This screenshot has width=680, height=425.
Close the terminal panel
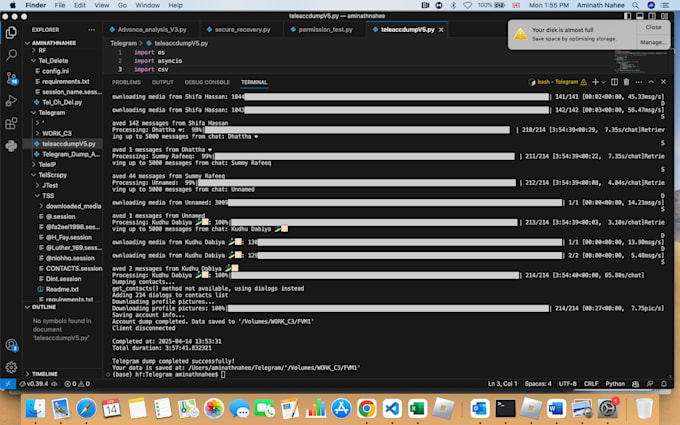(x=663, y=82)
